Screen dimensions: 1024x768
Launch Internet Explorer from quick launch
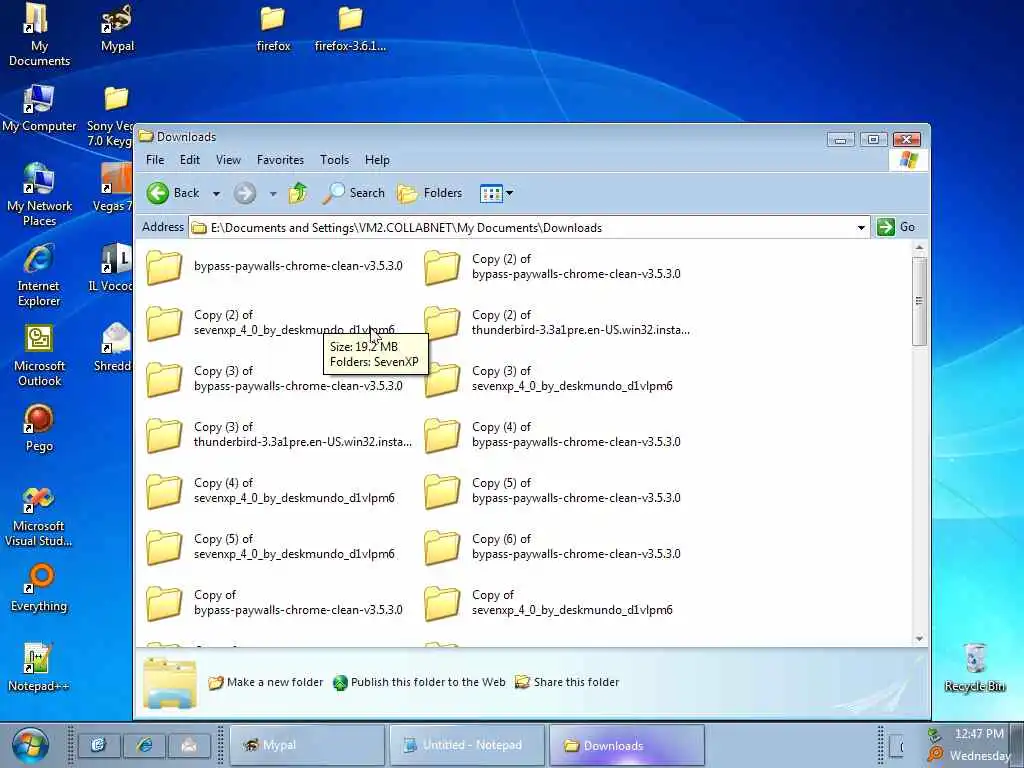pos(144,745)
